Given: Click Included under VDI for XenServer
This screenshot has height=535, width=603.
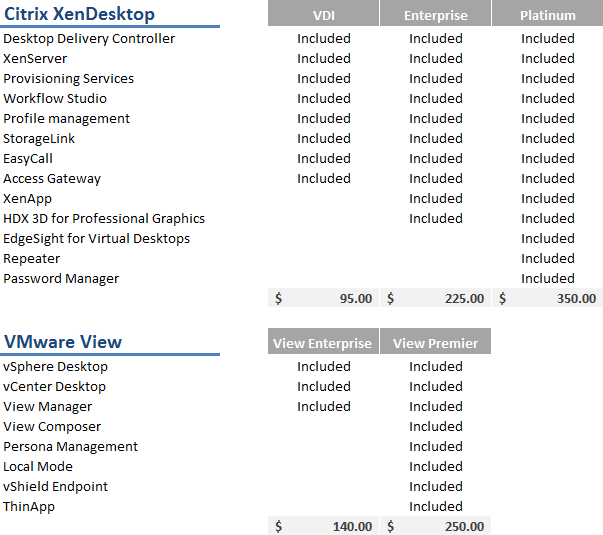Looking at the screenshot, I should click(324, 58).
